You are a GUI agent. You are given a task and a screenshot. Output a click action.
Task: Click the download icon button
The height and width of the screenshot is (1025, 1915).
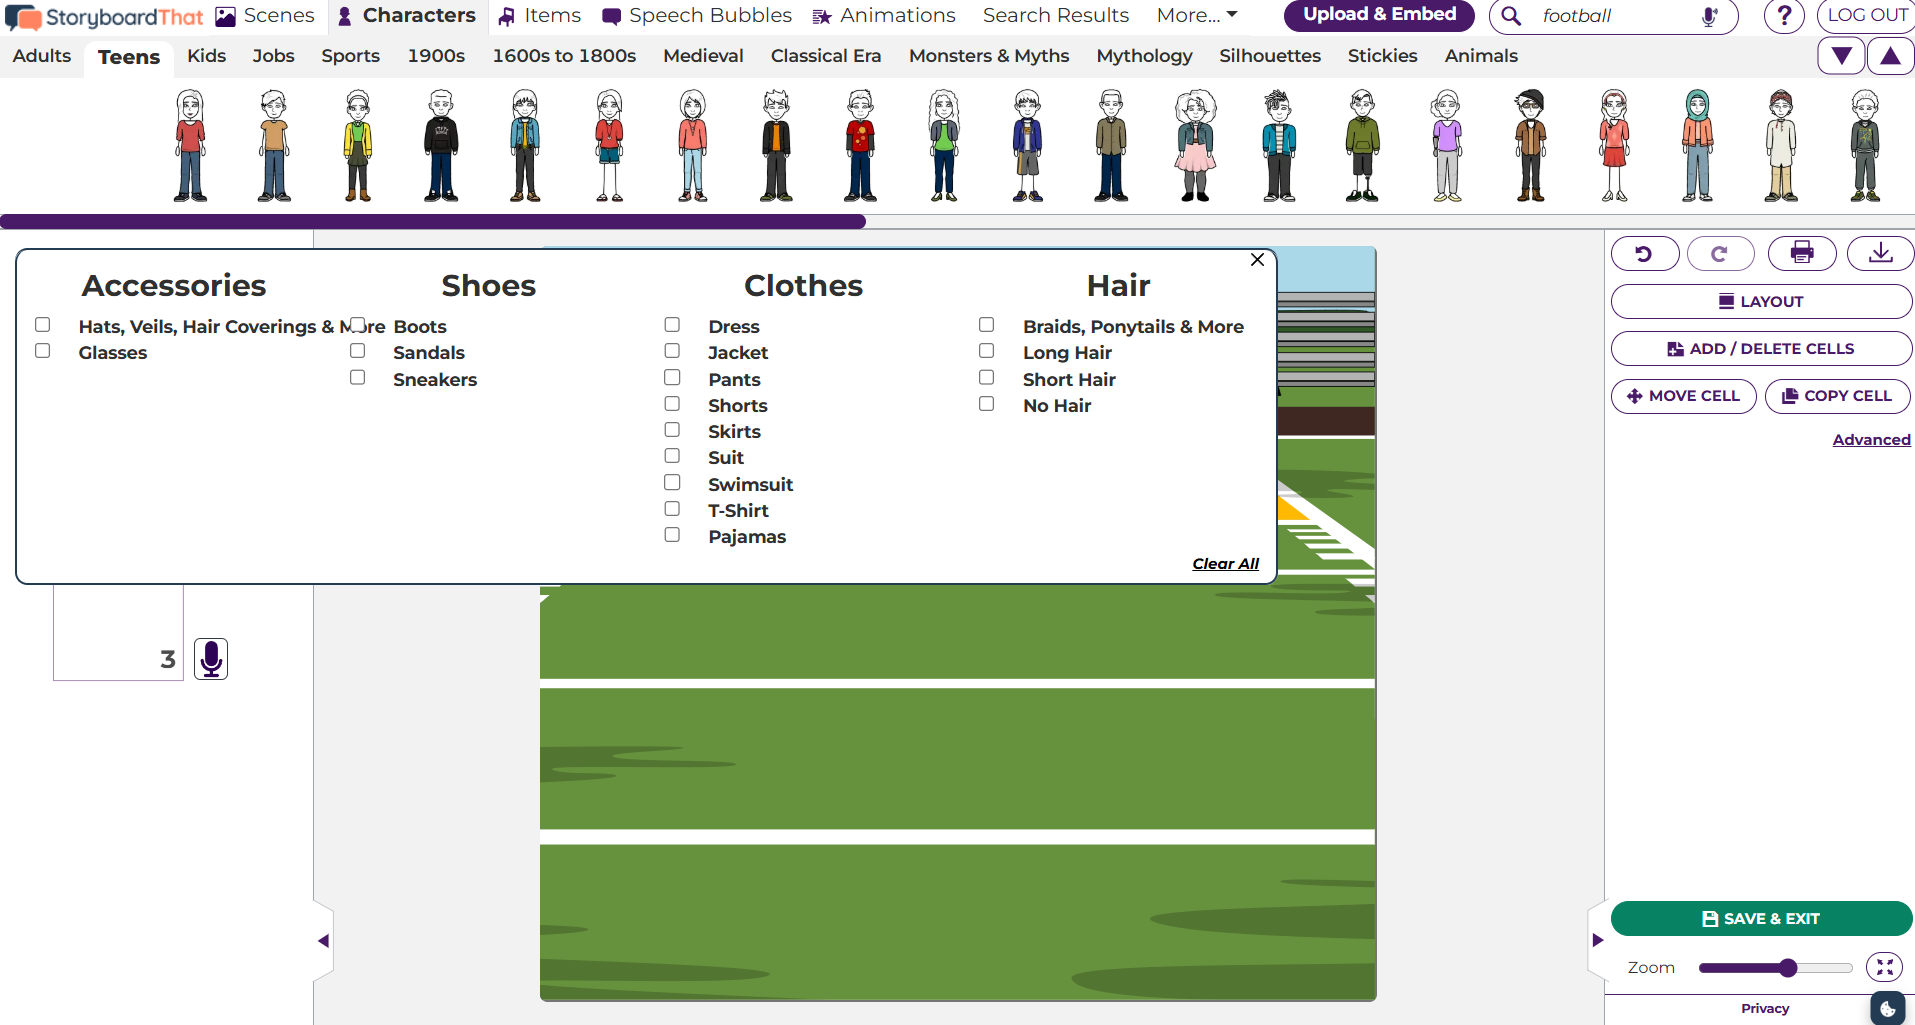point(1880,253)
